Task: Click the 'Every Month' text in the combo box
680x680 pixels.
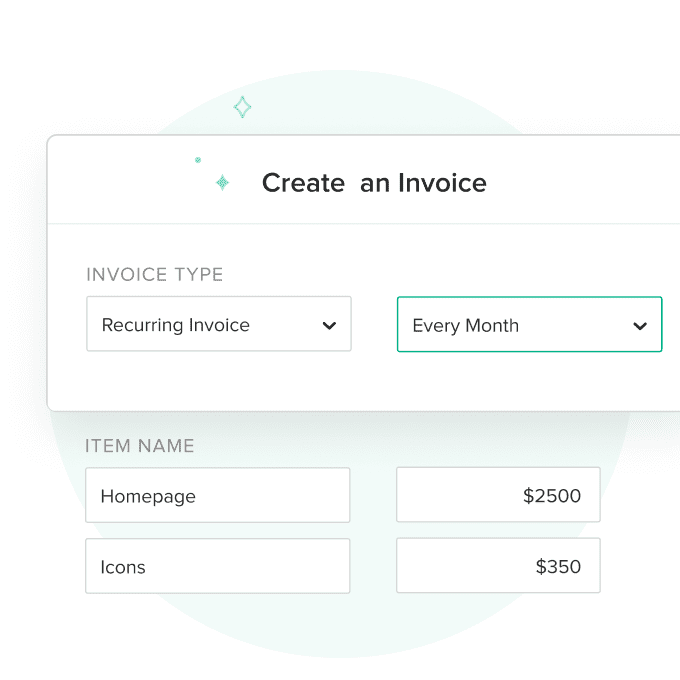Action: pos(465,325)
